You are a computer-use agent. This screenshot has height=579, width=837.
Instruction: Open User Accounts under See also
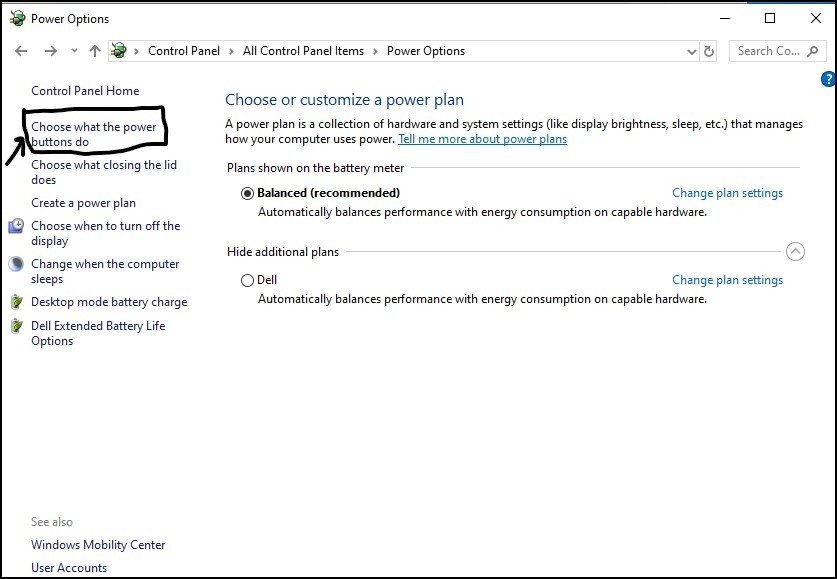click(x=69, y=568)
